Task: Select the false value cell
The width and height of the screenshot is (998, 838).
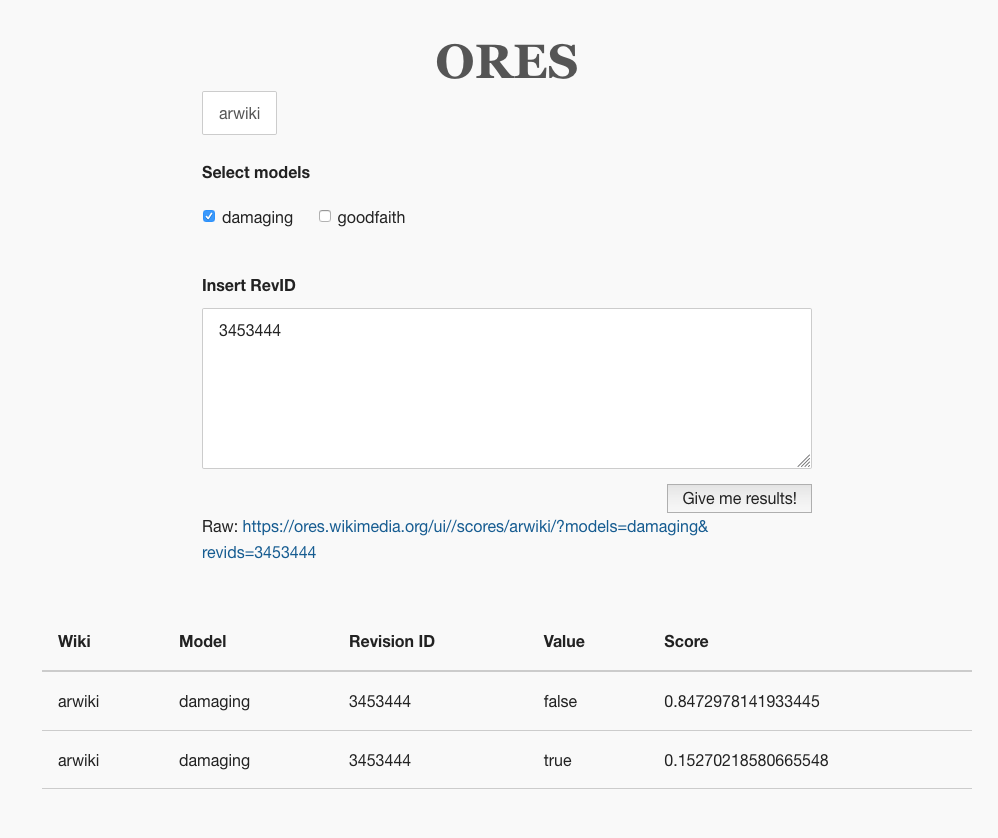Action: pyautogui.click(x=560, y=701)
